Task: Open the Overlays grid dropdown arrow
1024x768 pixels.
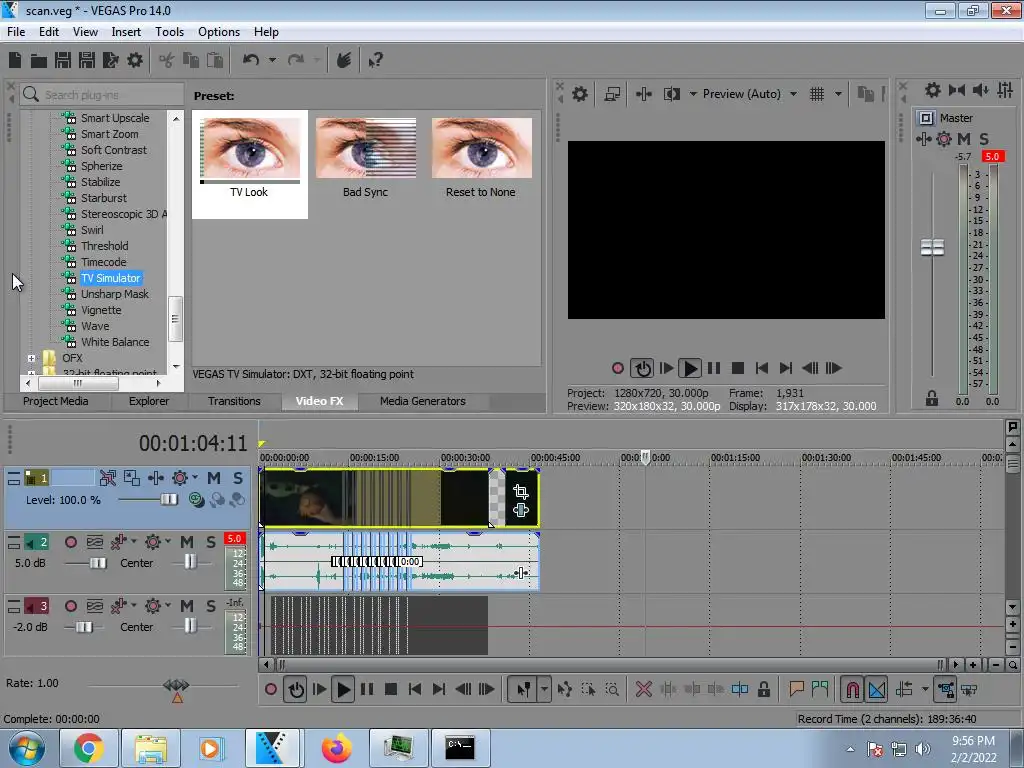Action: point(838,94)
